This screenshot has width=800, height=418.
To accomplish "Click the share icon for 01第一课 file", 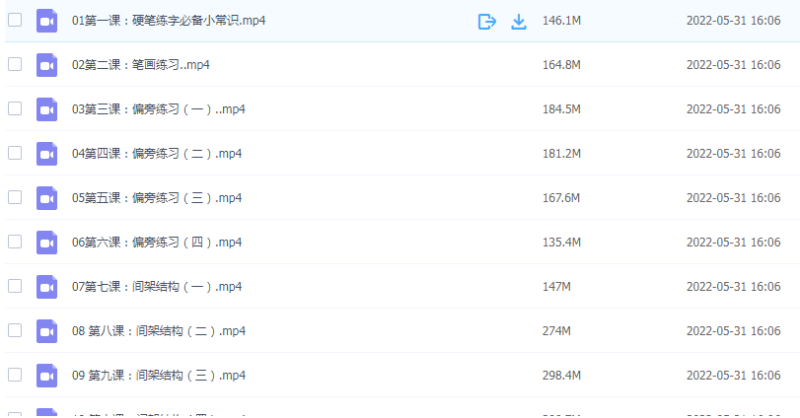I will pyautogui.click(x=487, y=21).
